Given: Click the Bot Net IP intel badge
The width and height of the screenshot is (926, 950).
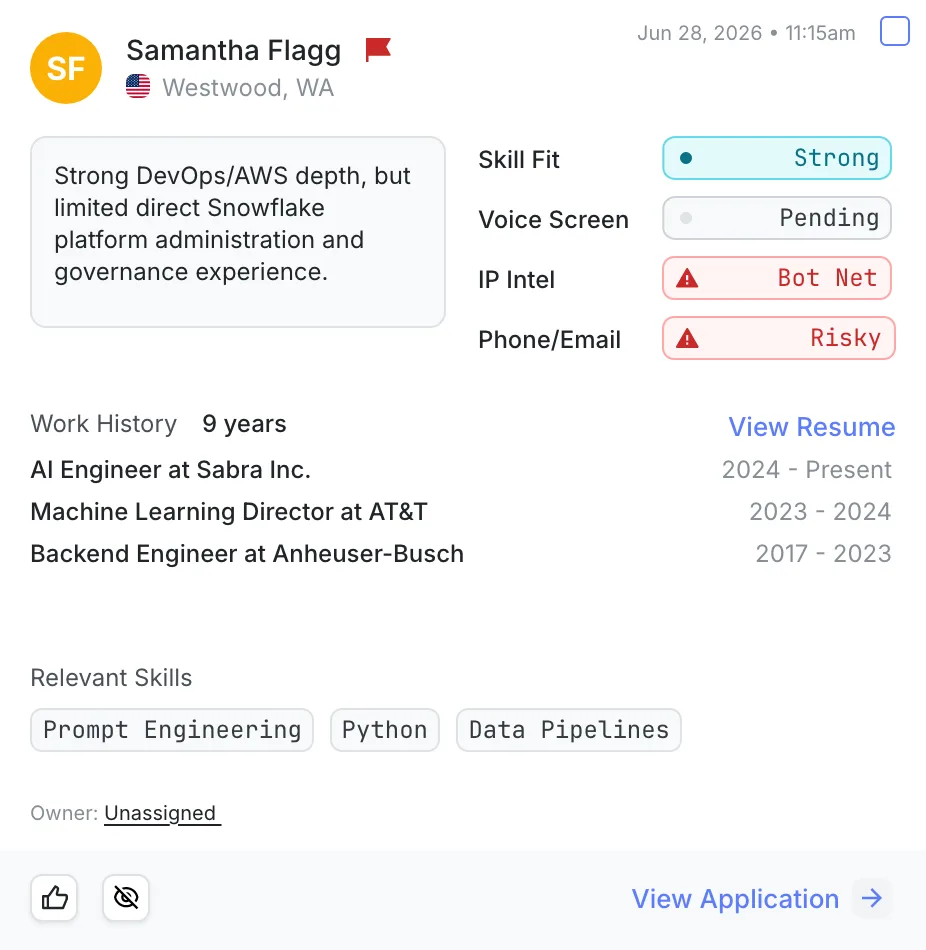Looking at the screenshot, I should 777,278.
